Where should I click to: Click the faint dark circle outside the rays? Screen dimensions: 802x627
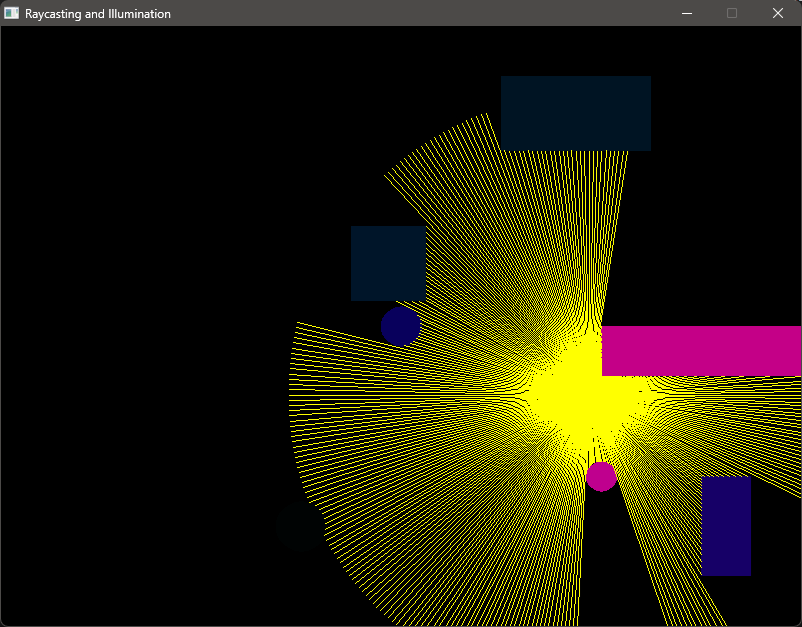[300, 526]
